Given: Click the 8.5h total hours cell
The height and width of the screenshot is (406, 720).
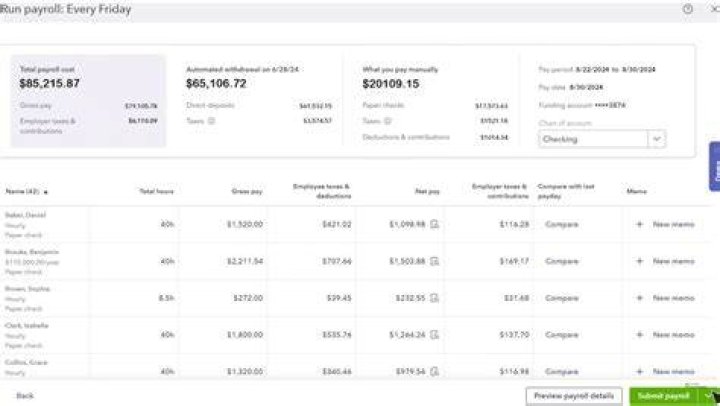Looking at the screenshot, I should coord(166,298).
